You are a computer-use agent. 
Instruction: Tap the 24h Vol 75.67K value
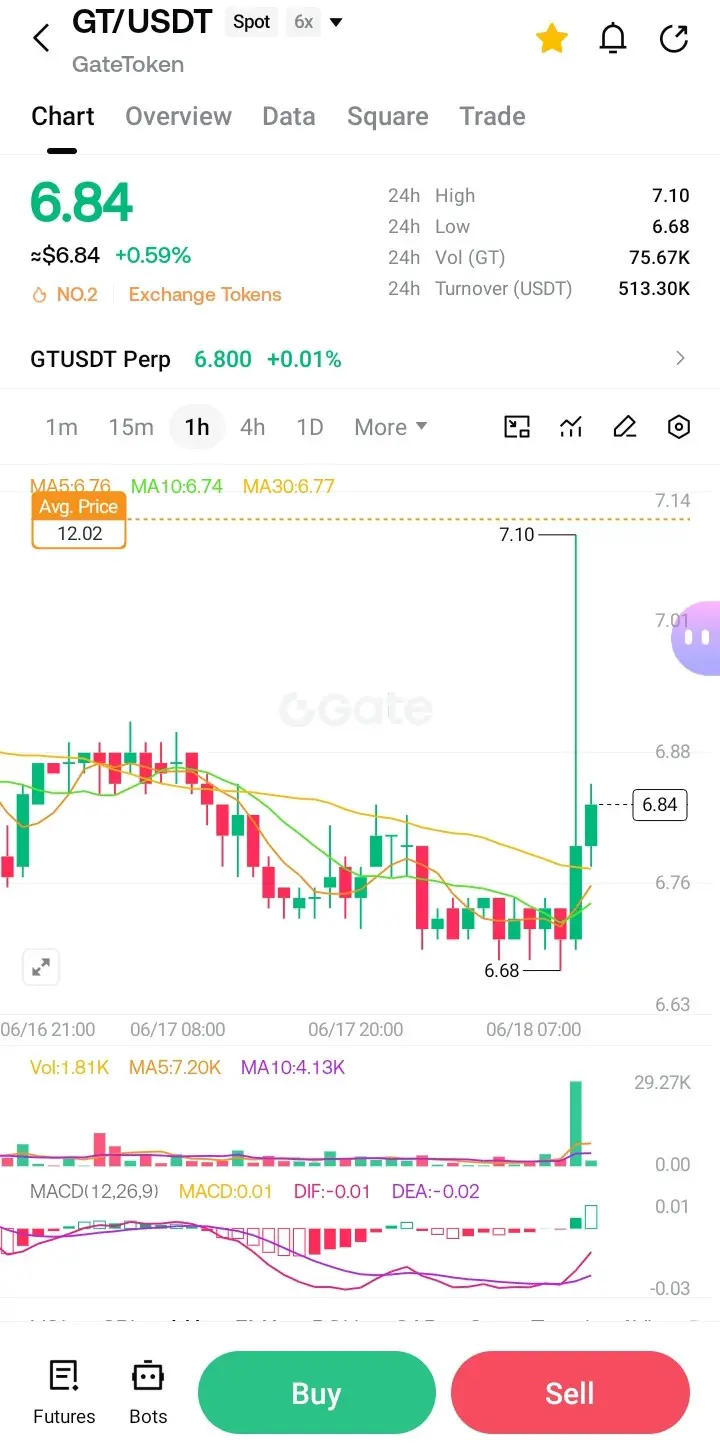(659, 258)
